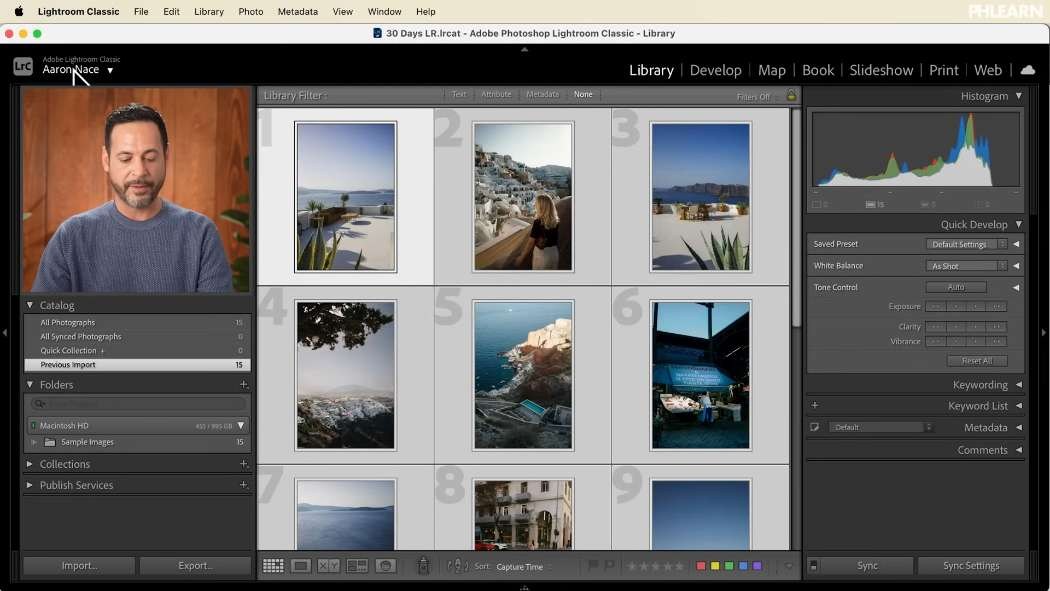Switch to Grid view icon
The height and width of the screenshot is (591, 1050).
[x=273, y=566]
